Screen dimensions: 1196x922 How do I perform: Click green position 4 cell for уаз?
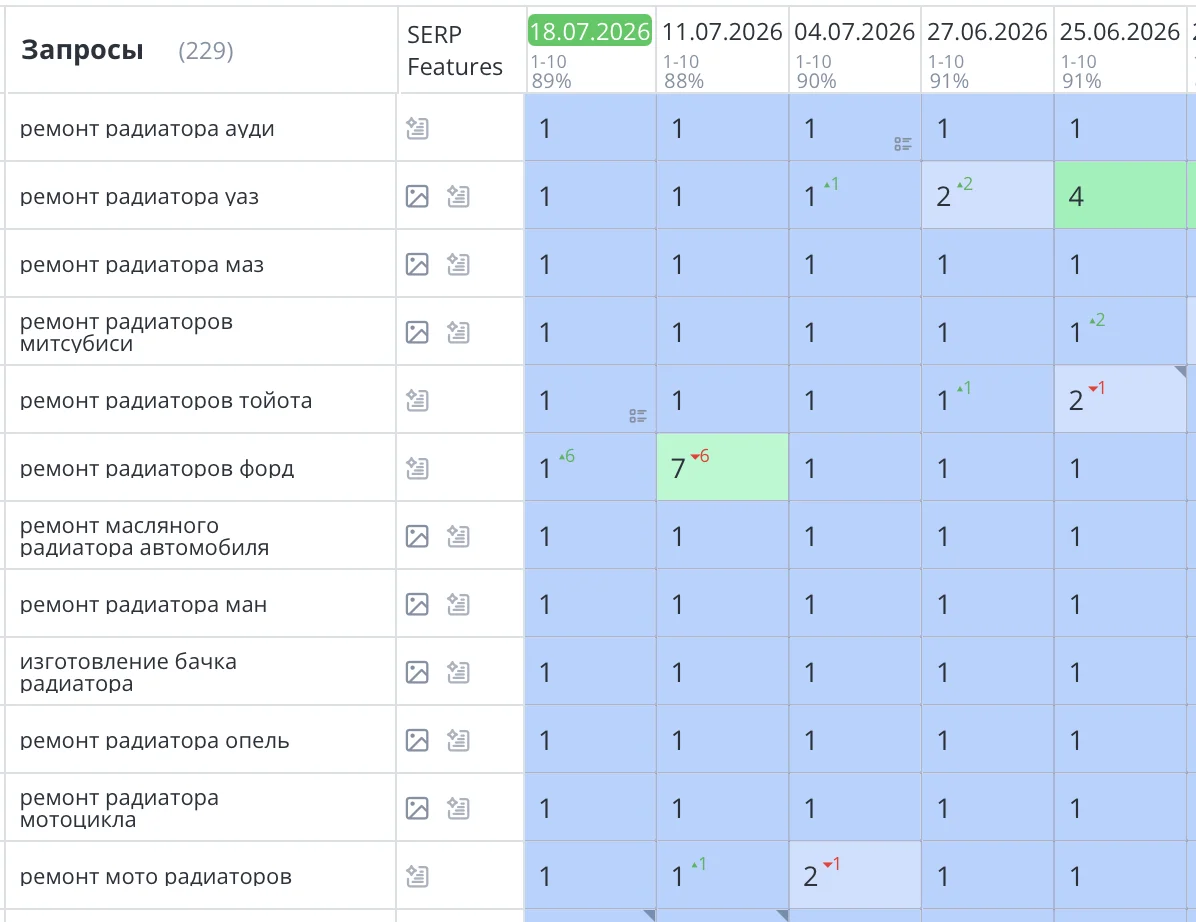(1120, 195)
